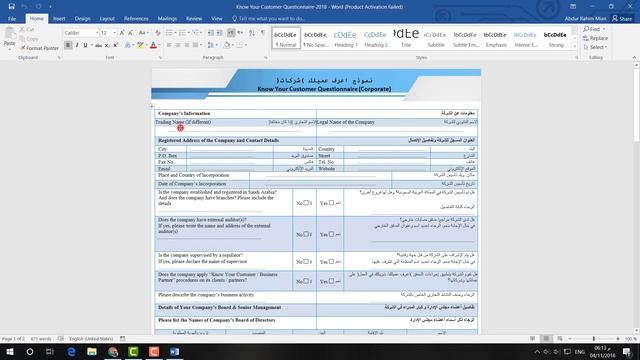Check No for external auditor question

(x=306, y=234)
